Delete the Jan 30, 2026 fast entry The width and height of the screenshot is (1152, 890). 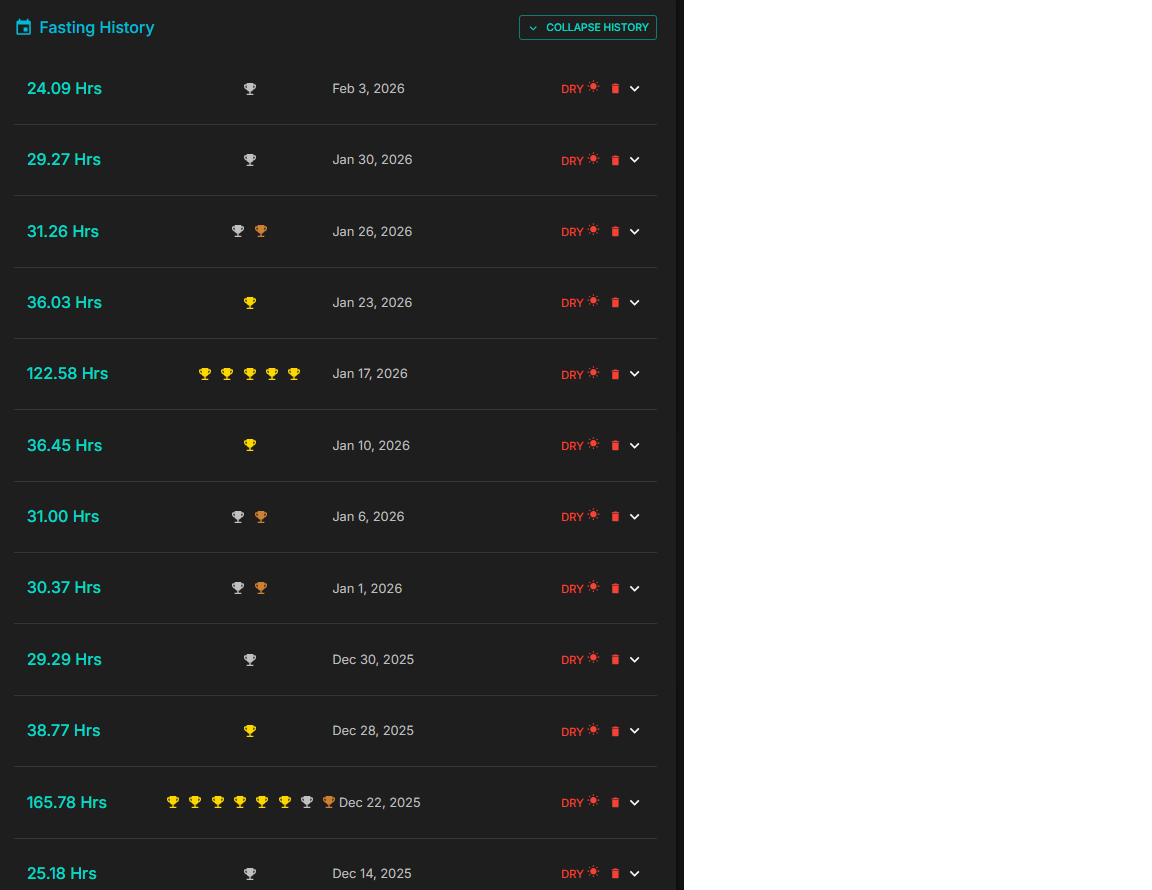615,160
